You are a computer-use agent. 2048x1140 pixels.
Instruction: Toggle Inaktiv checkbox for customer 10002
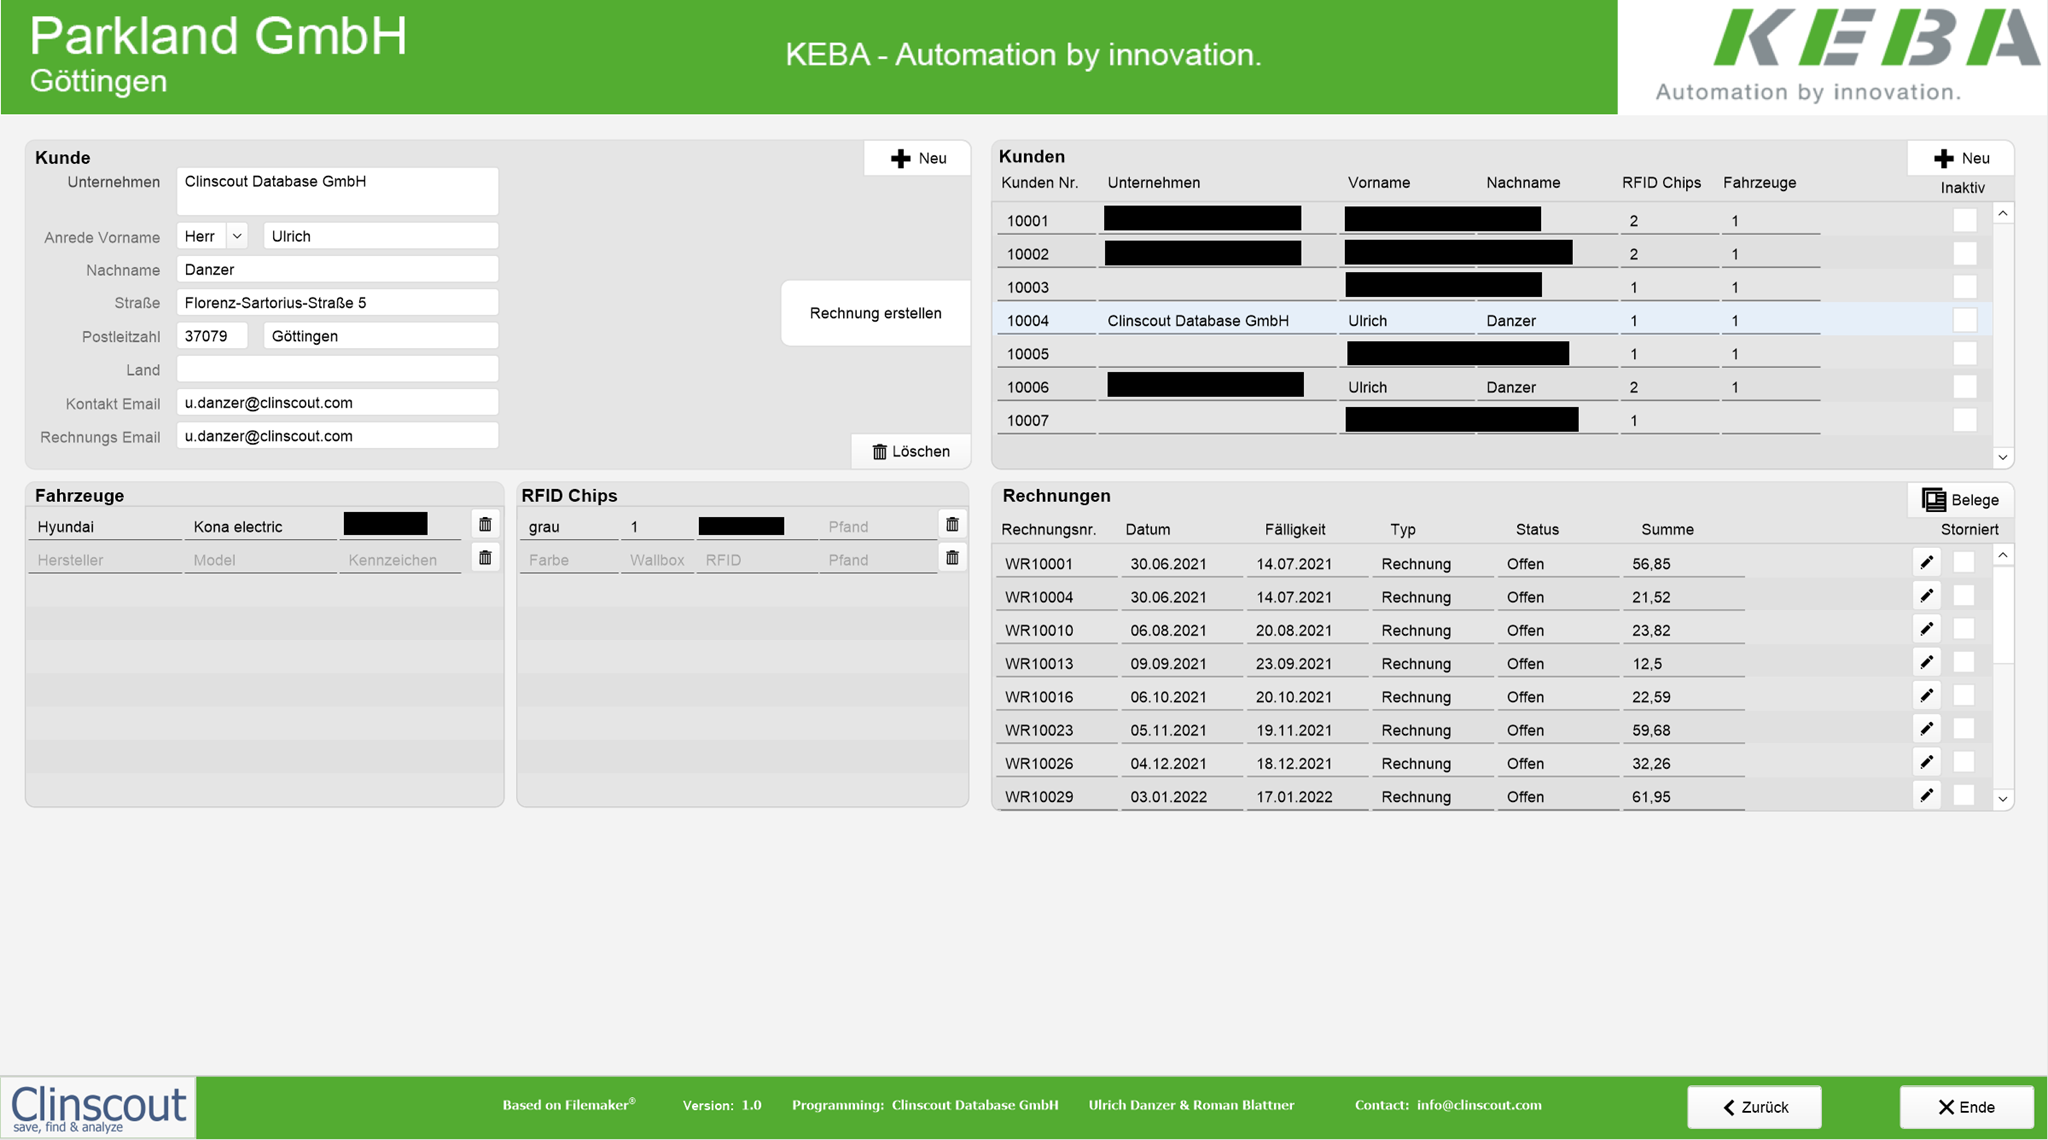[1964, 253]
